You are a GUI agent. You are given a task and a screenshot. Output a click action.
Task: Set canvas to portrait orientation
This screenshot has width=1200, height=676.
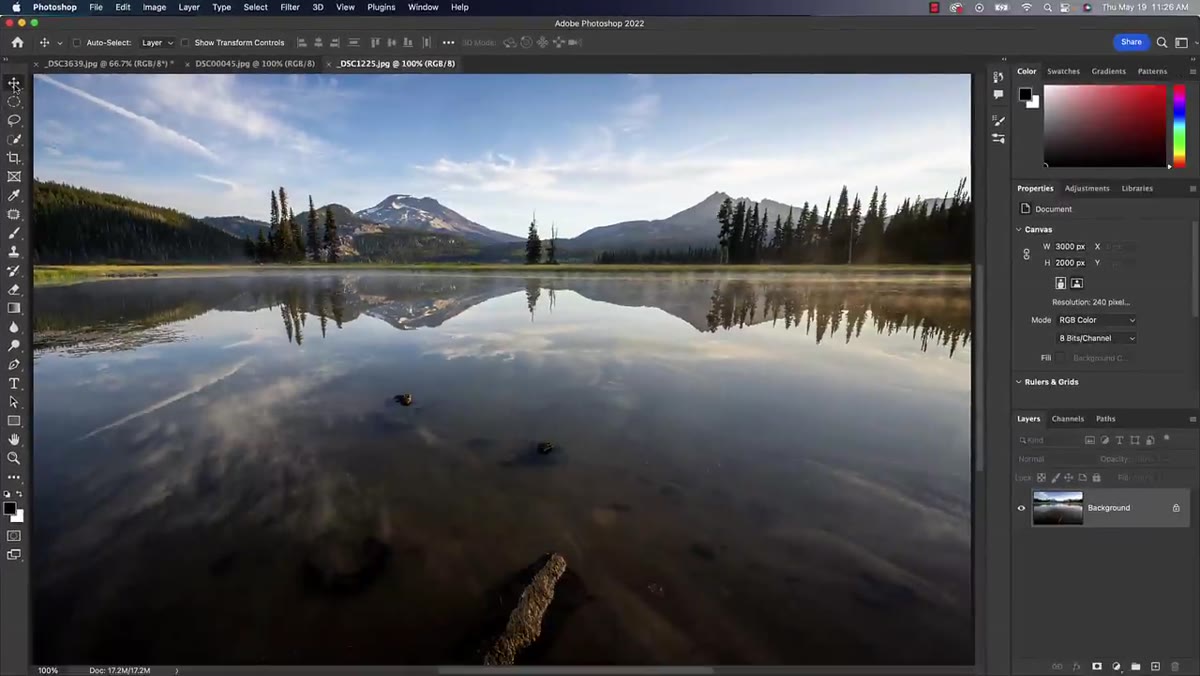pyautogui.click(x=1061, y=284)
